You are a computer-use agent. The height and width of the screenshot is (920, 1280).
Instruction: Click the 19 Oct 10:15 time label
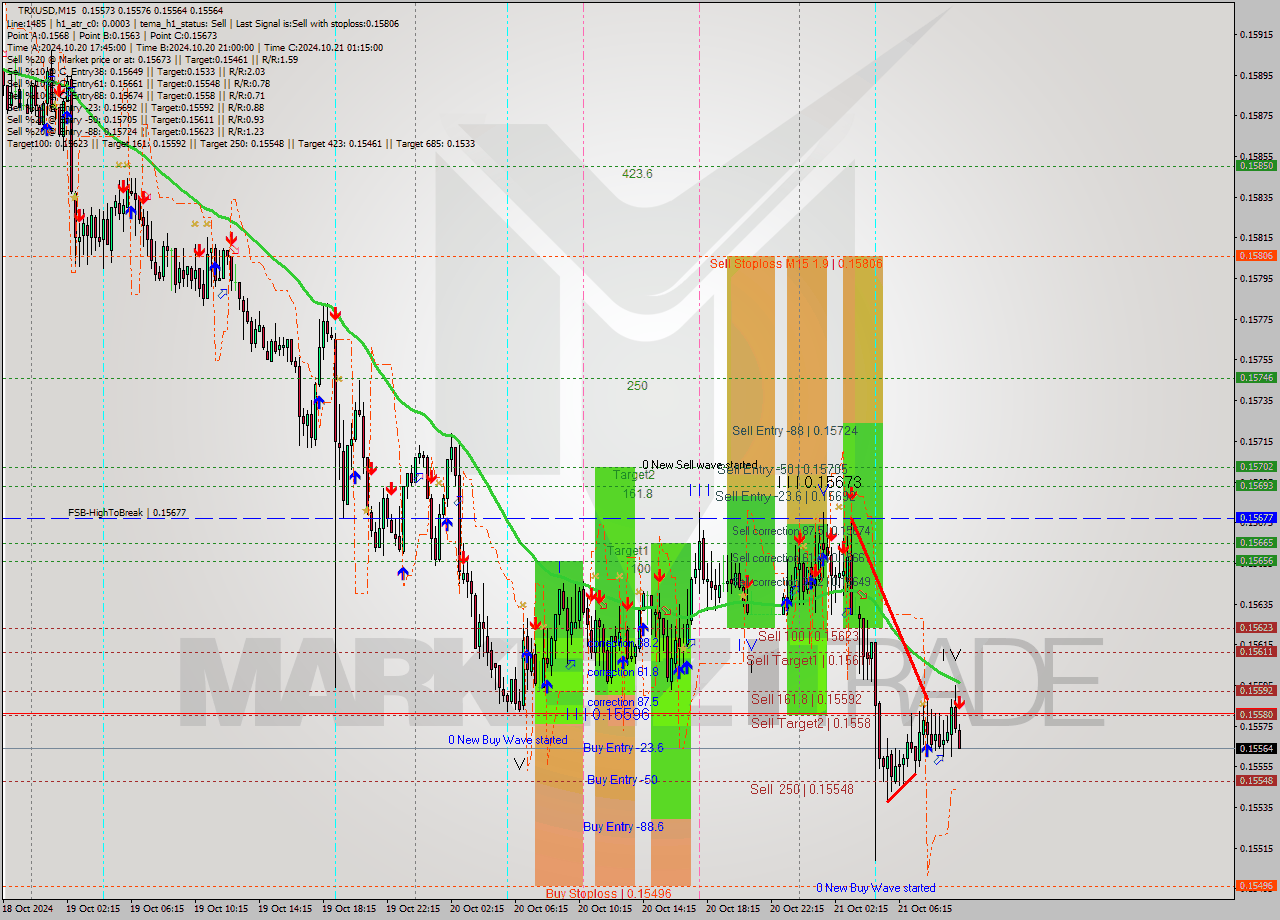pos(220,909)
